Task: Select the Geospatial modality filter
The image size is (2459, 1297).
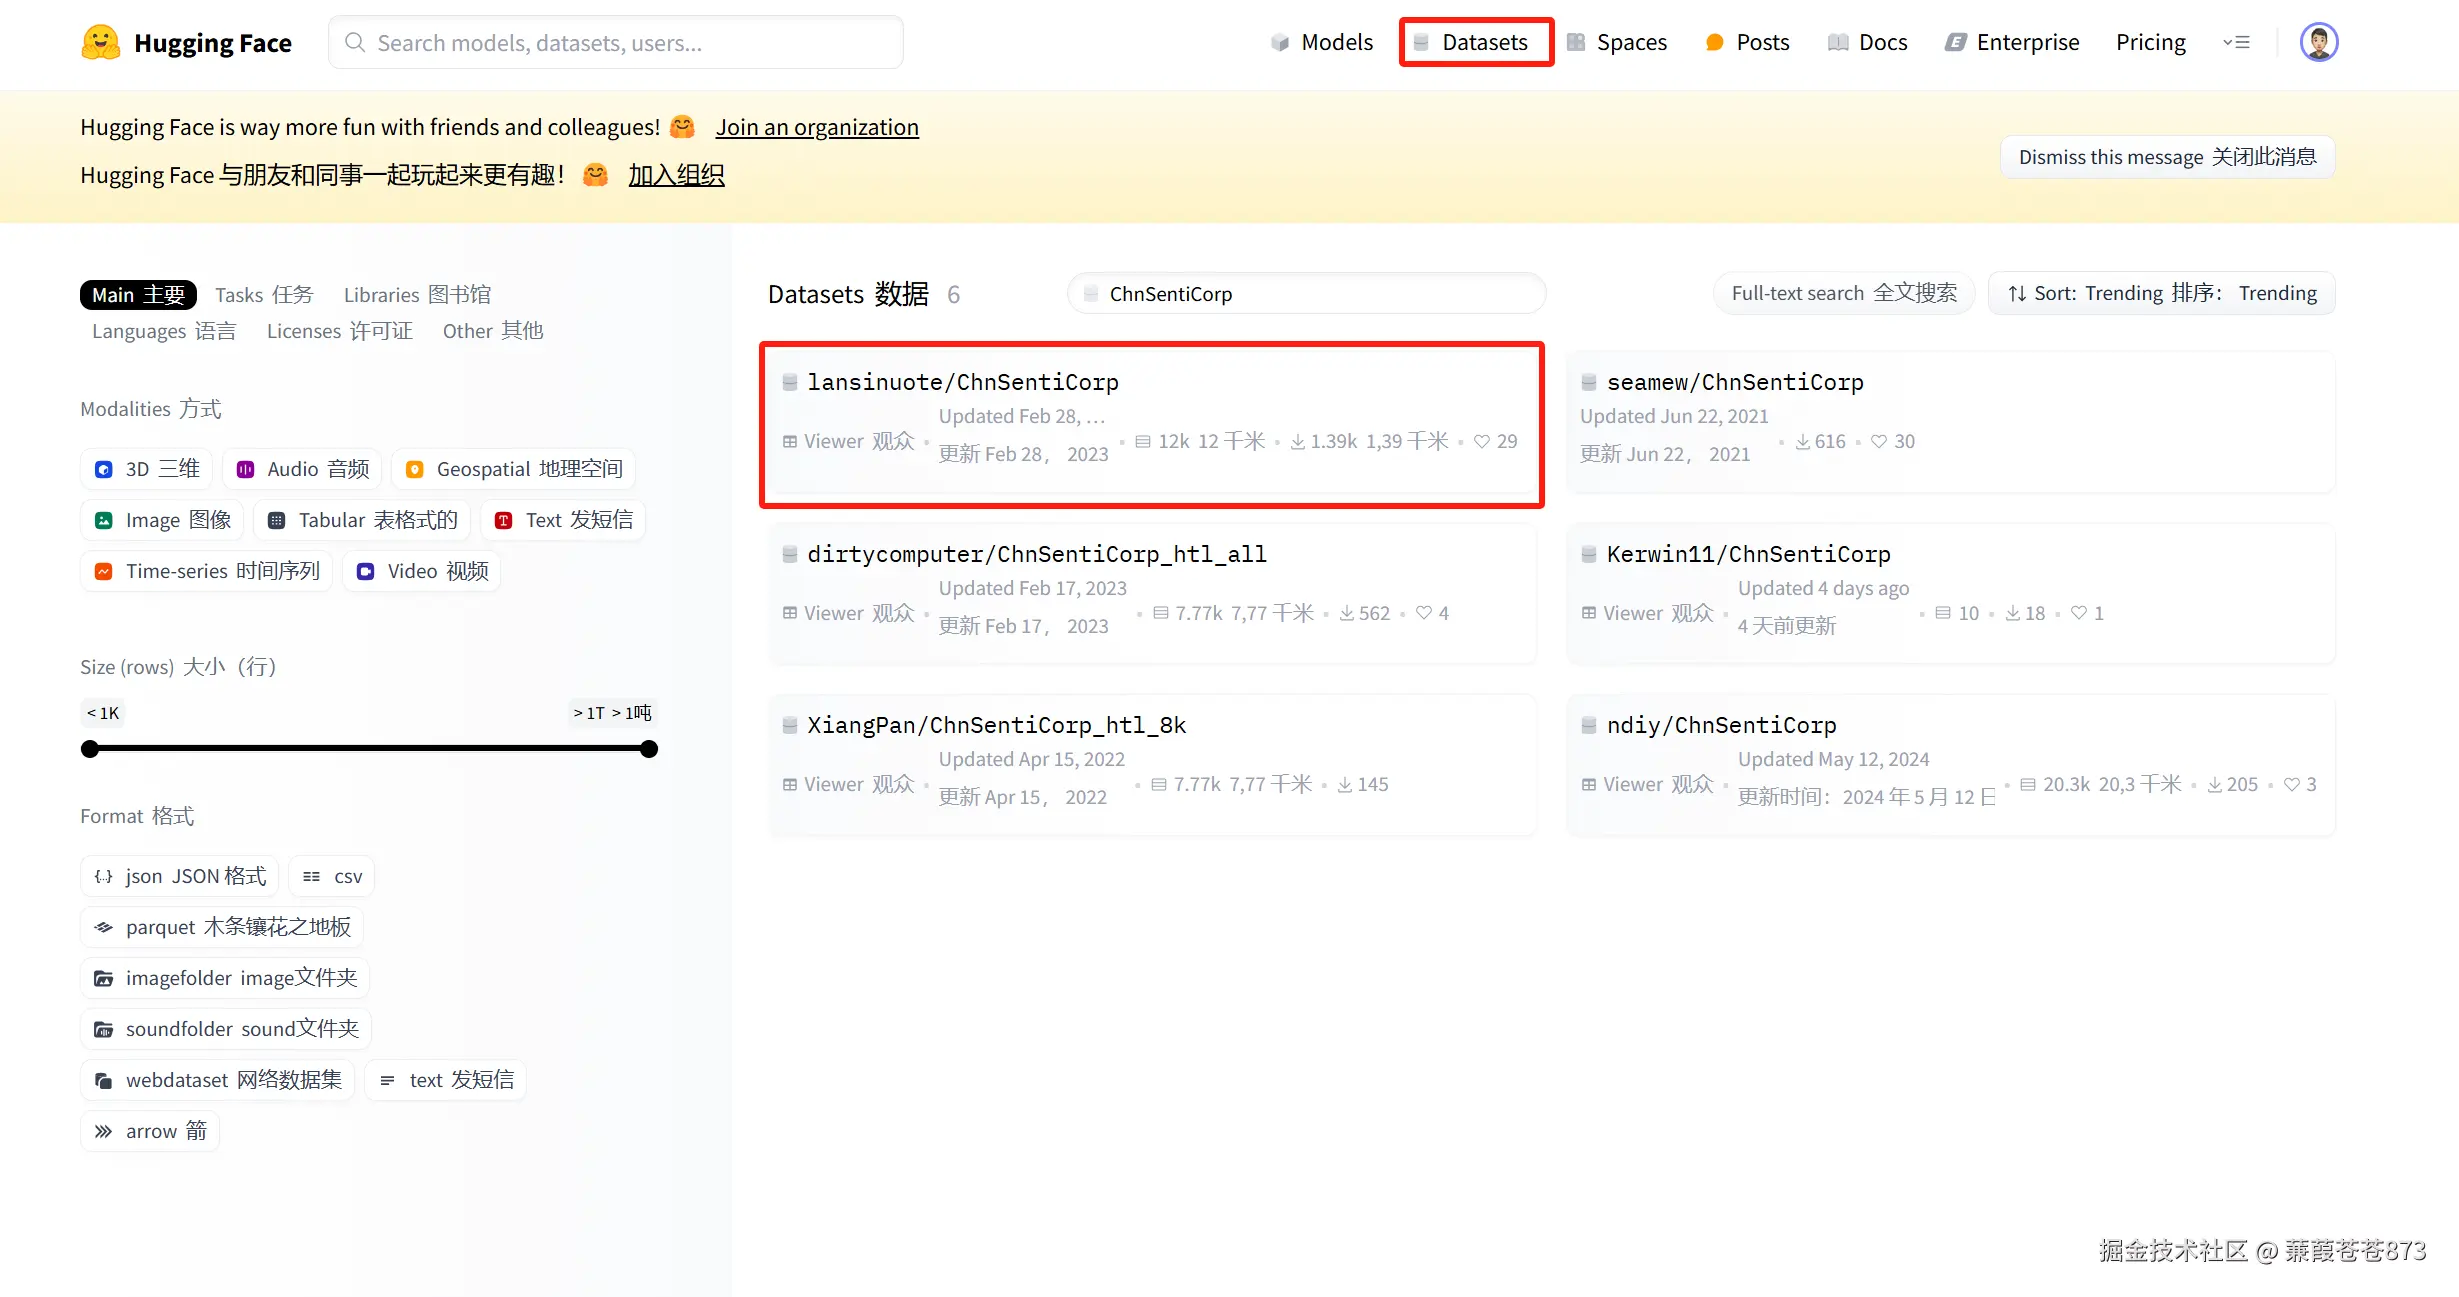Action: coord(514,469)
